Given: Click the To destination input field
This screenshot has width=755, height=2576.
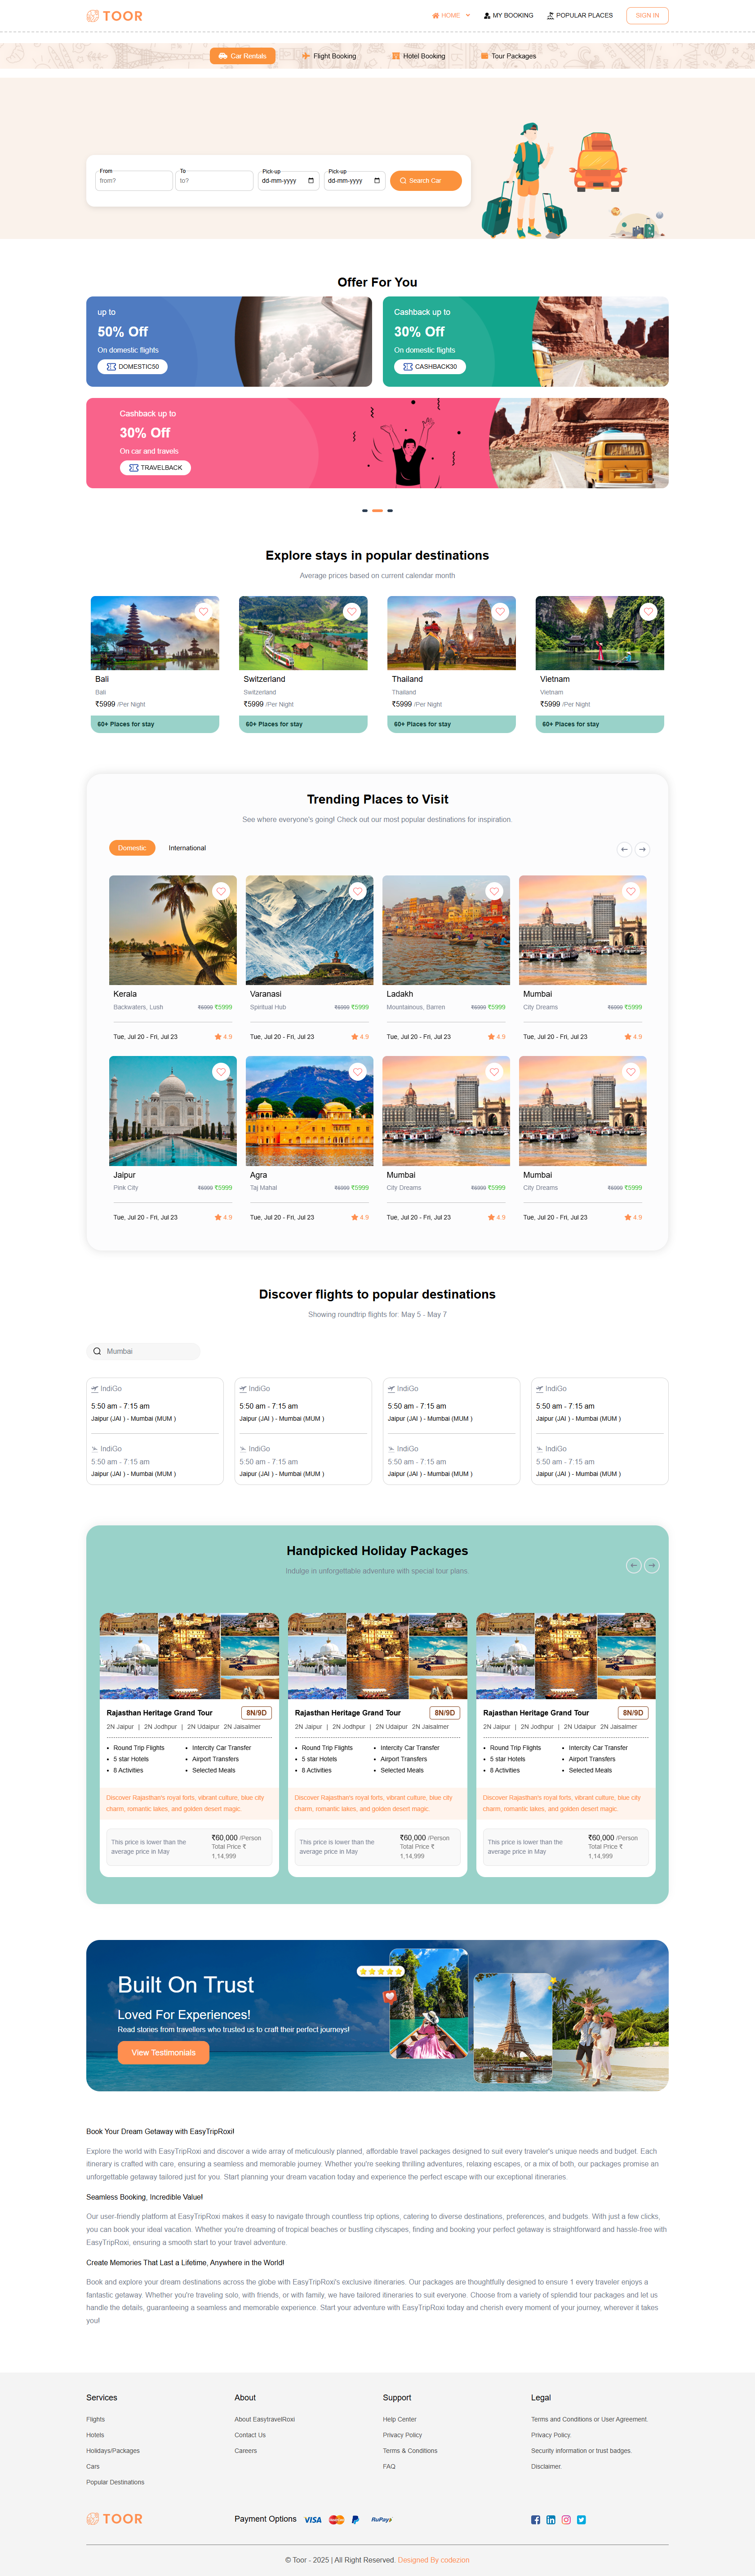Looking at the screenshot, I should tap(215, 181).
